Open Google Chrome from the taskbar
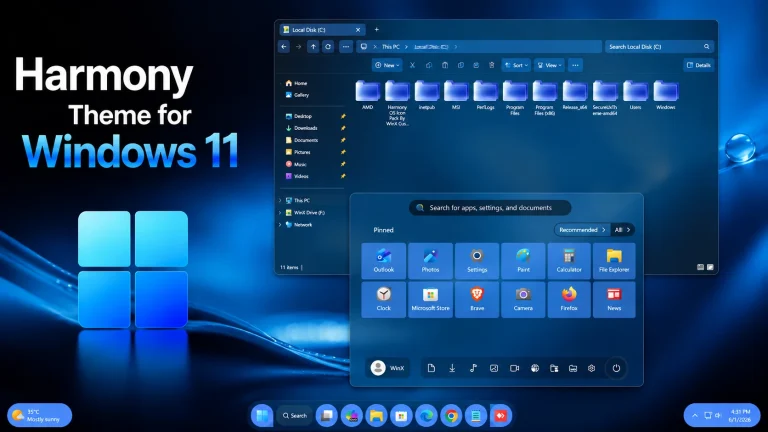This screenshot has height=432, width=768. point(451,415)
